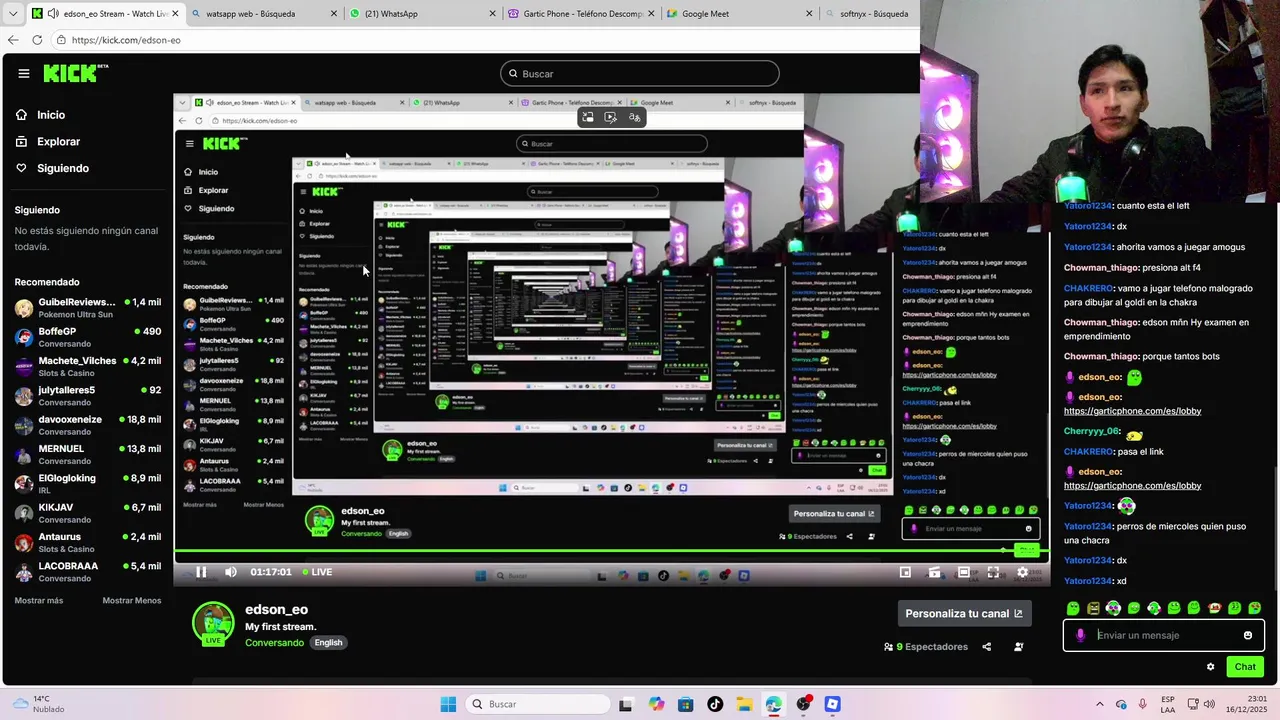The width and height of the screenshot is (1280, 720).
Task: Open TikTok from the taskbar
Action: click(x=715, y=704)
